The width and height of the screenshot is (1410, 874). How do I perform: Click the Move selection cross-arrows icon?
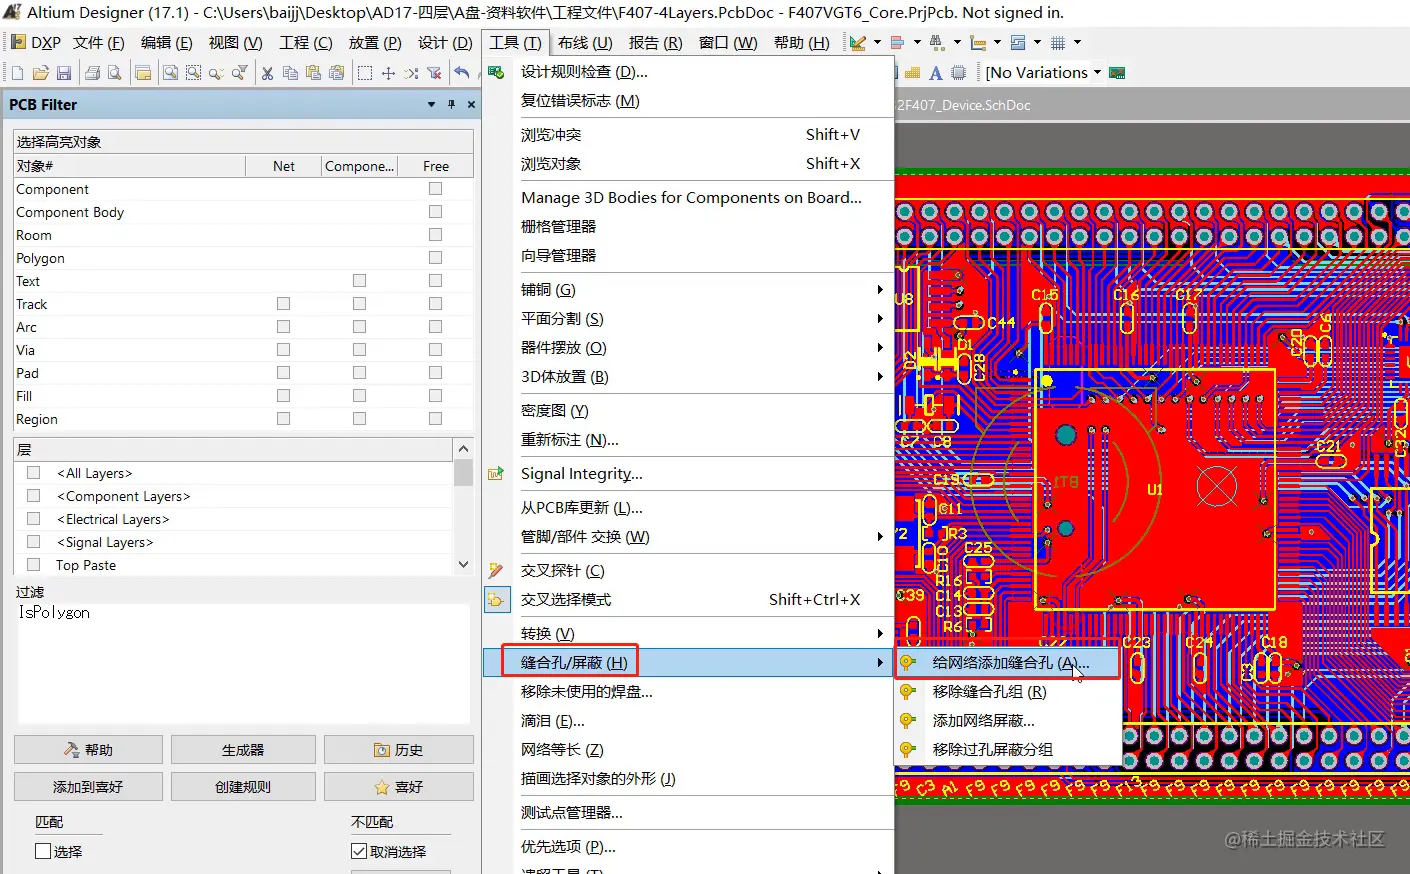pos(388,73)
